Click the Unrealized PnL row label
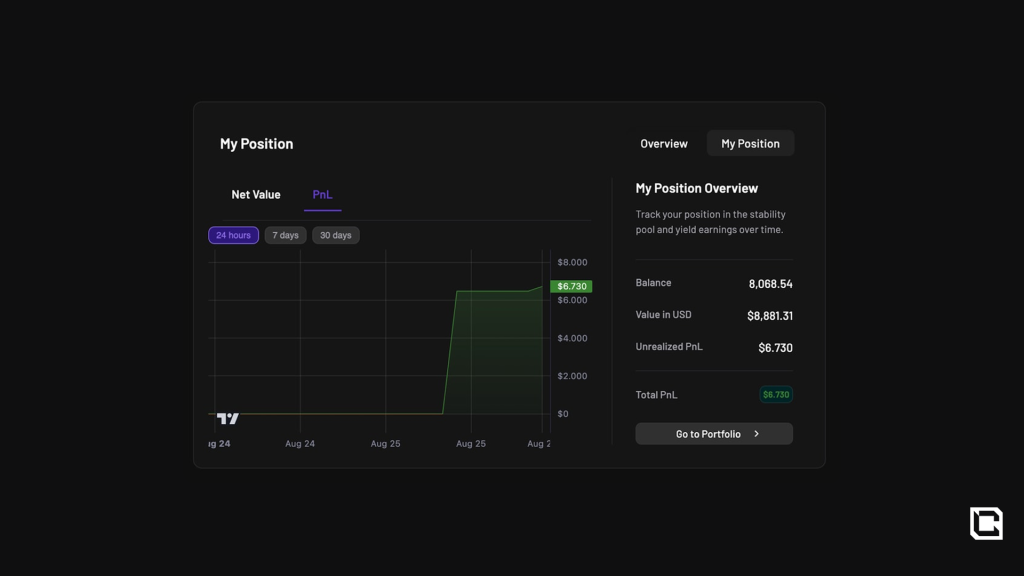The height and width of the screenshot is (576, 1024). click(x=669, y=347)
